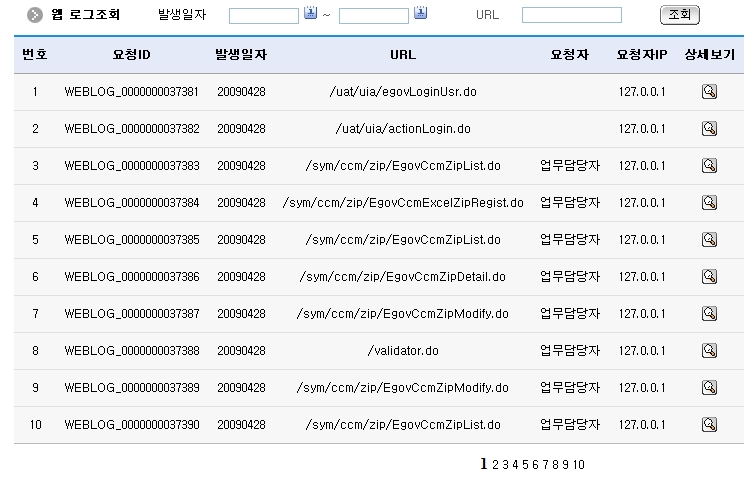Open detail view for row 2 actionLogin.do
The width and height of the screenshot is (756, 480).
[x=709, y=129]
